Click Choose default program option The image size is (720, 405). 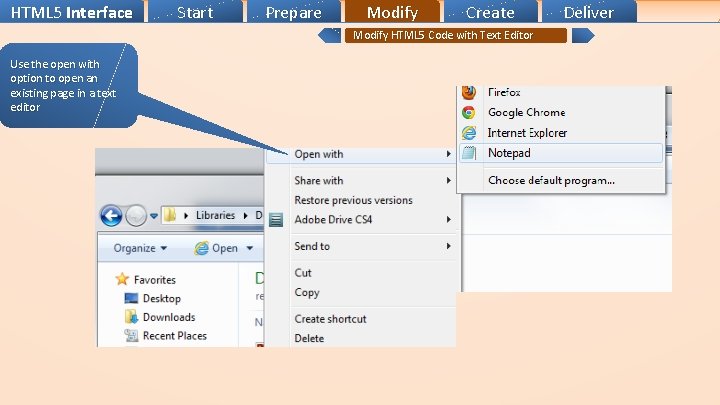click(x=551, y=180)
